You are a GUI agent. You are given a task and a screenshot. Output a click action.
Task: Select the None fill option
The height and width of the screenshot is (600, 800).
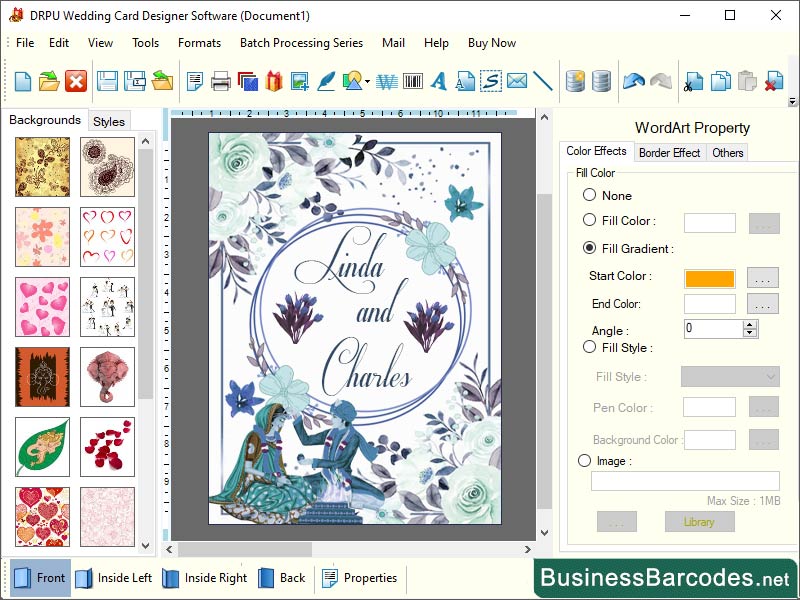pos(589,195)
